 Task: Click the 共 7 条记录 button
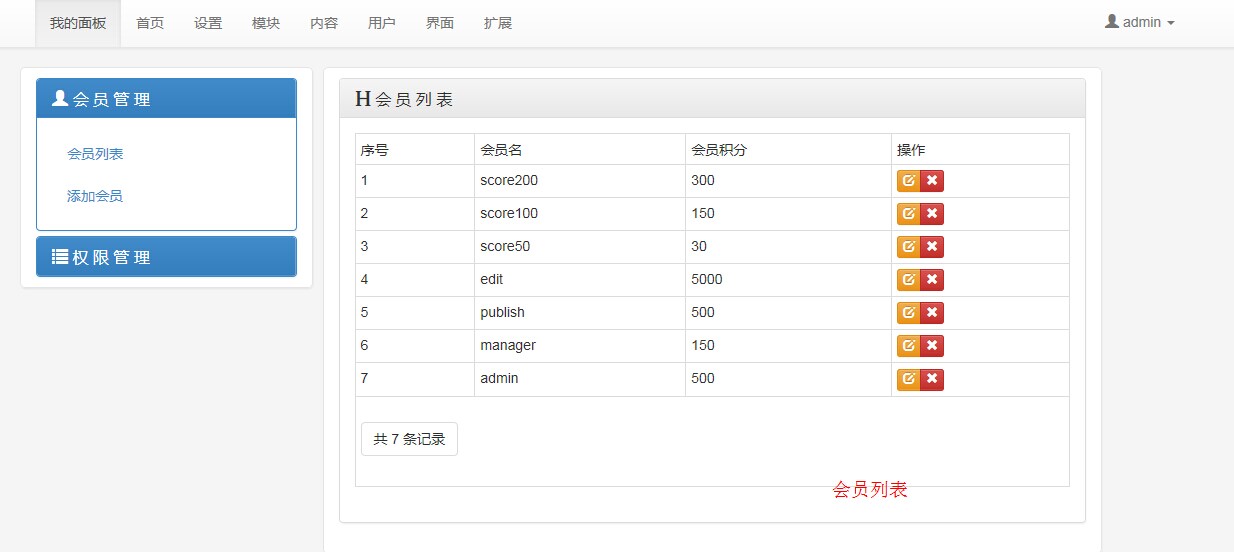coord(409,439)
